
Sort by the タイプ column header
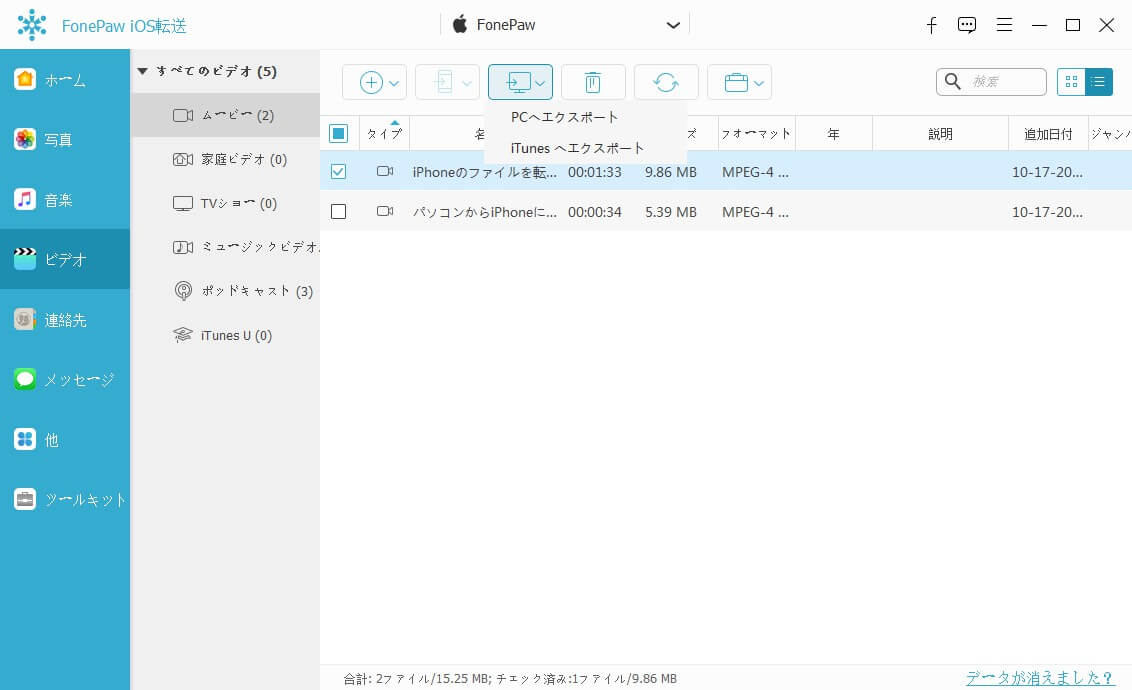[384, 134]
